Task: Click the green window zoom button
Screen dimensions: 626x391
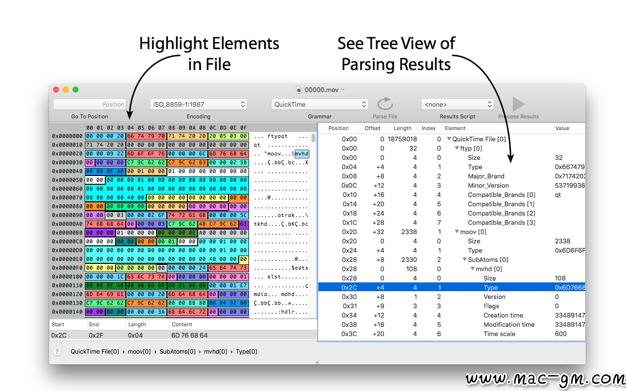Action: point(75,89)
